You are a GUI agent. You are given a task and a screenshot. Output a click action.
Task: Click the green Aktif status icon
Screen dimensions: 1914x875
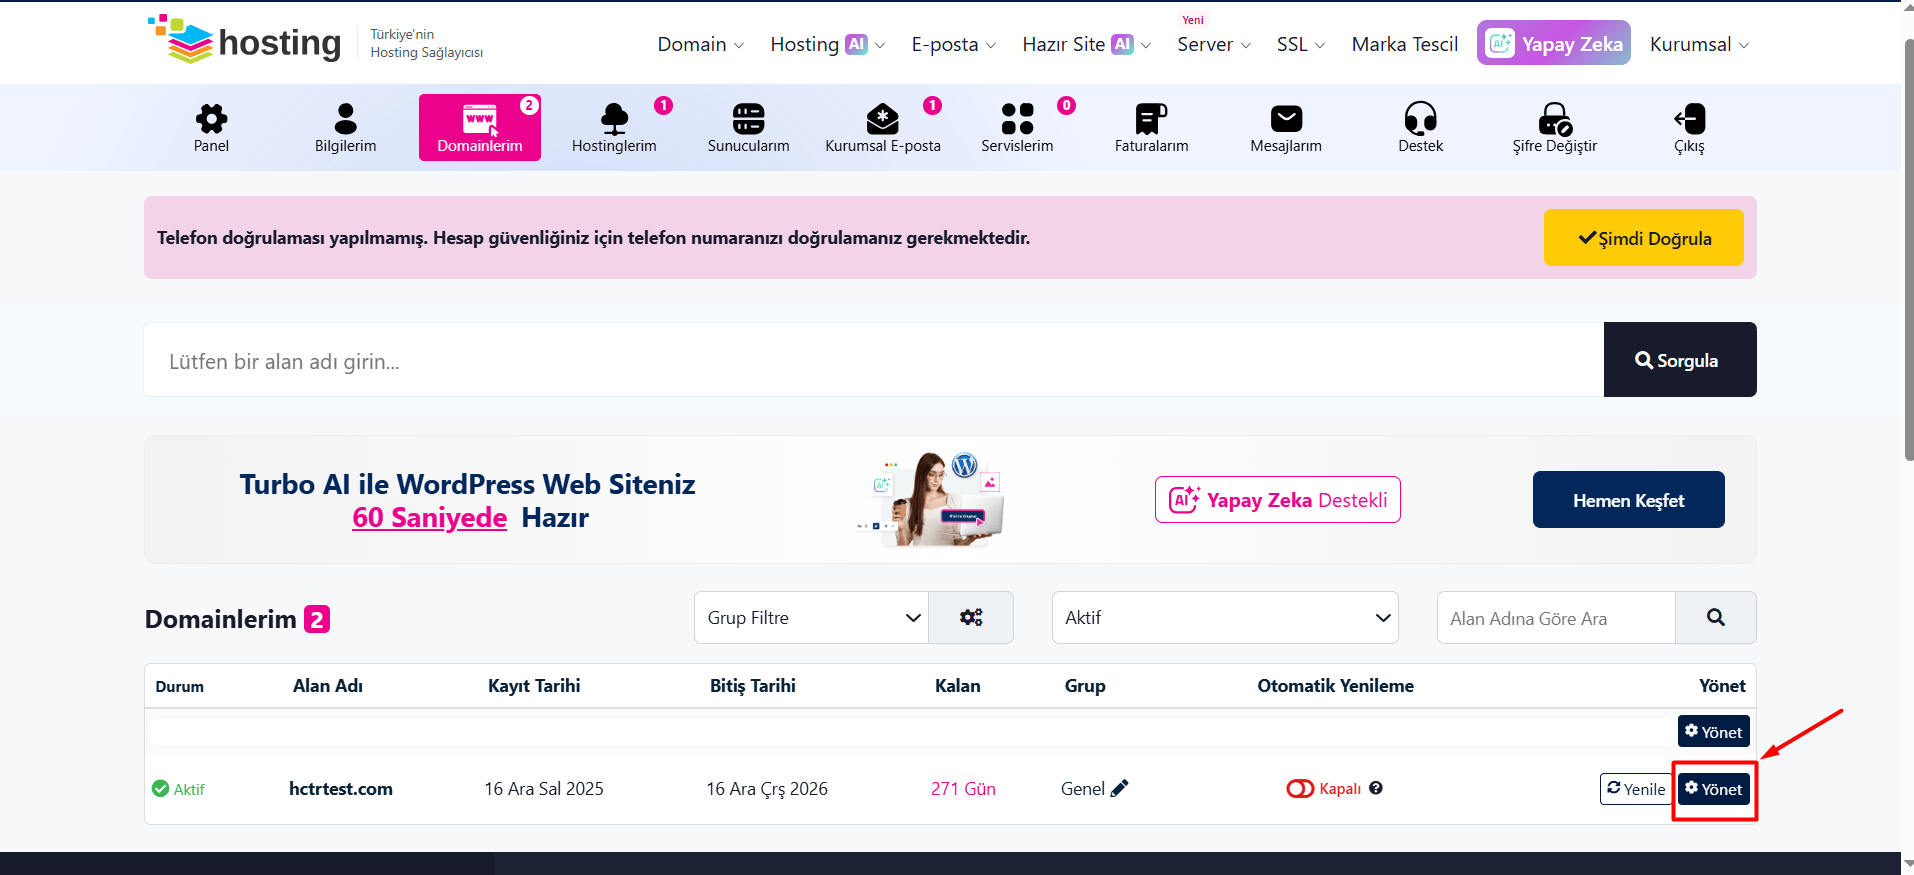coord(160,788)
